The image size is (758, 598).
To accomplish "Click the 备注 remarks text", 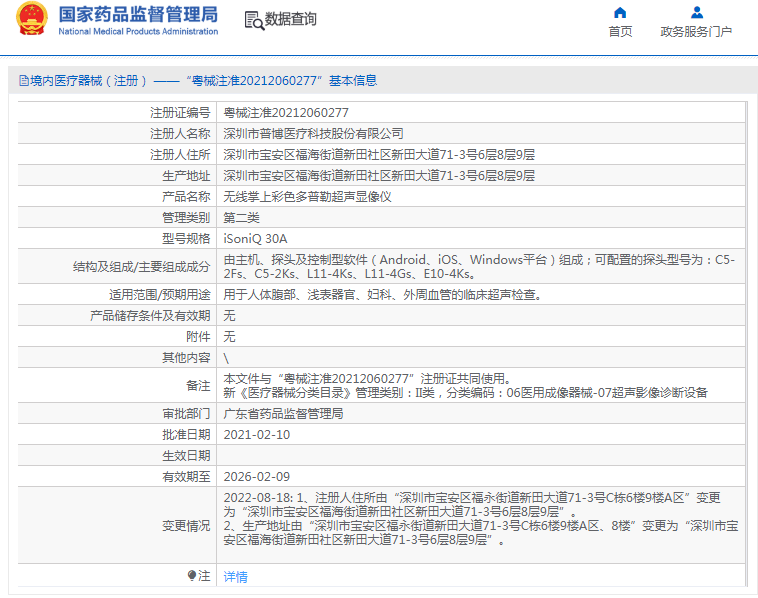I will point(466,385).
